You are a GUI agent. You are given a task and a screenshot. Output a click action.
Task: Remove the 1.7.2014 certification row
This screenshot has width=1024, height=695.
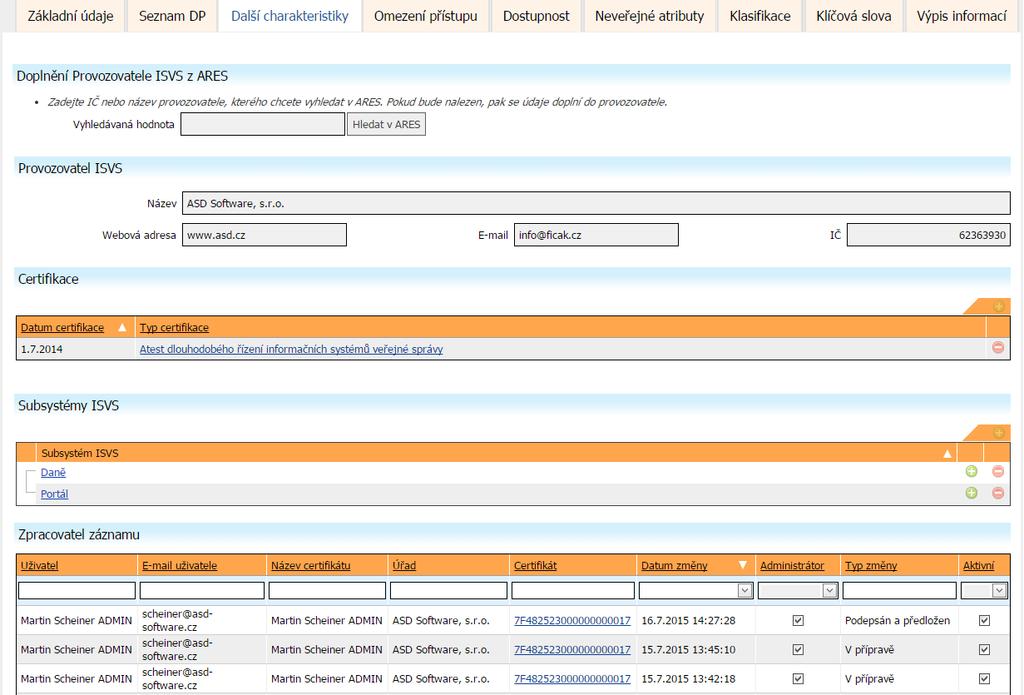pos(998,348)
